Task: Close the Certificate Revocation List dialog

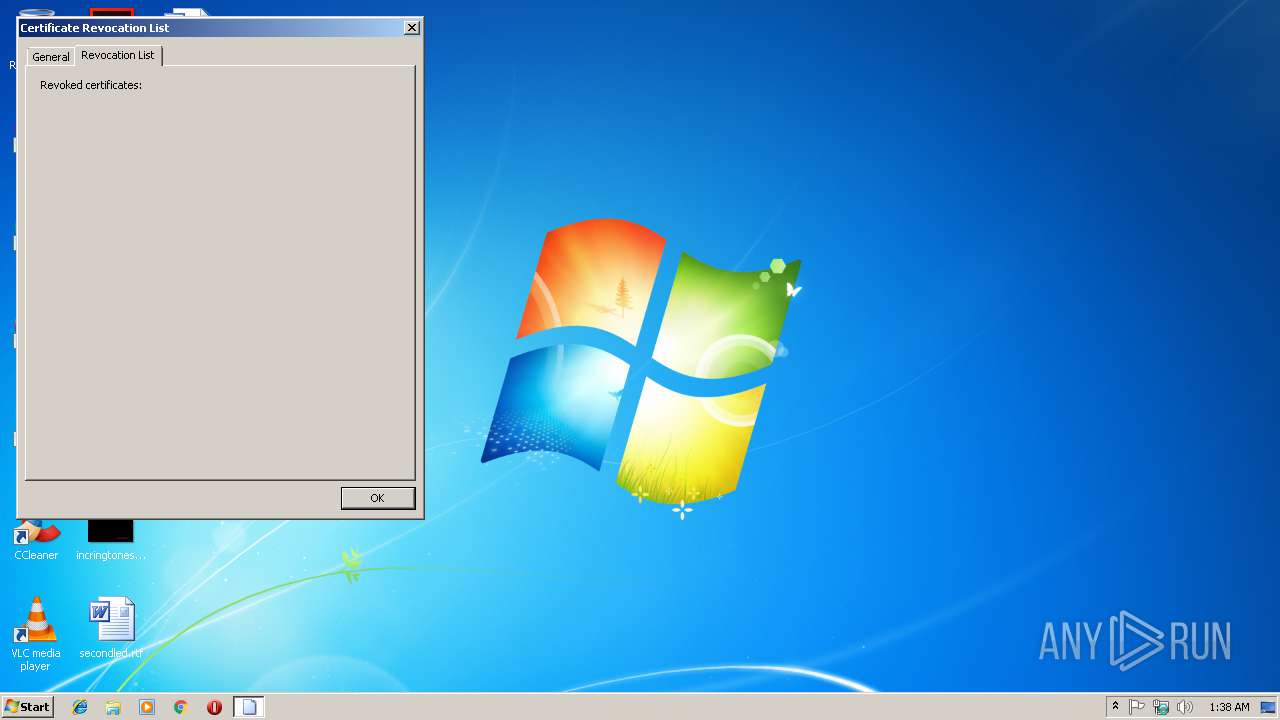Action: pos(411,28)
